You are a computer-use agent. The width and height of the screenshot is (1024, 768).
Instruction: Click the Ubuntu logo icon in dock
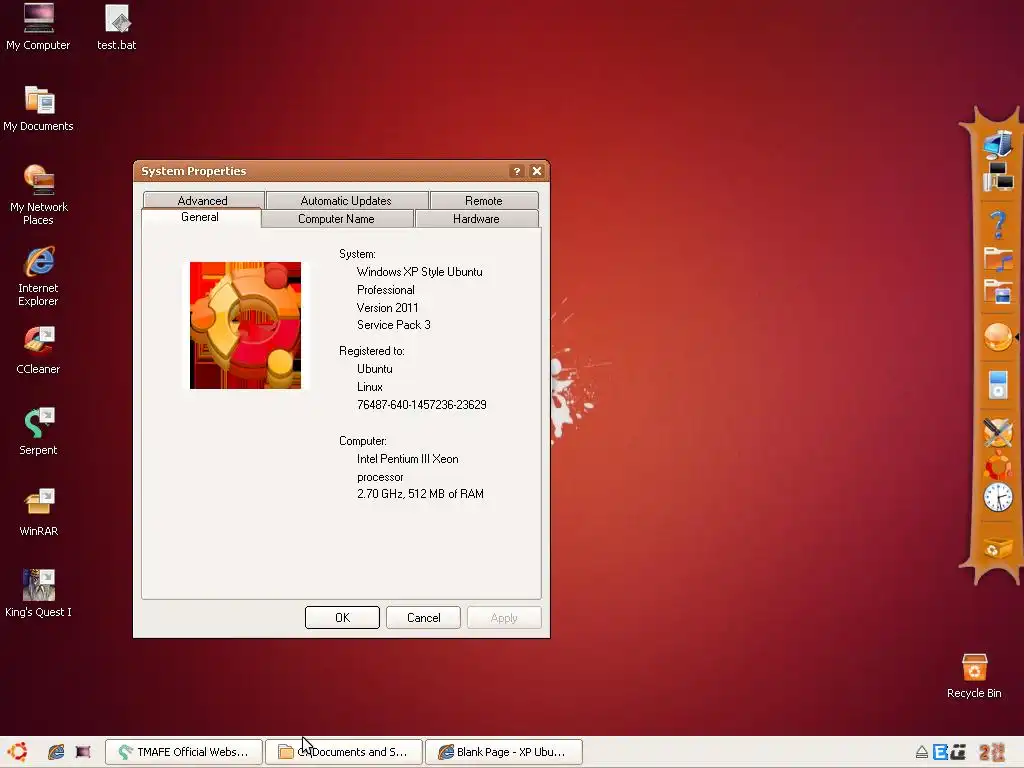click(998, 466)
